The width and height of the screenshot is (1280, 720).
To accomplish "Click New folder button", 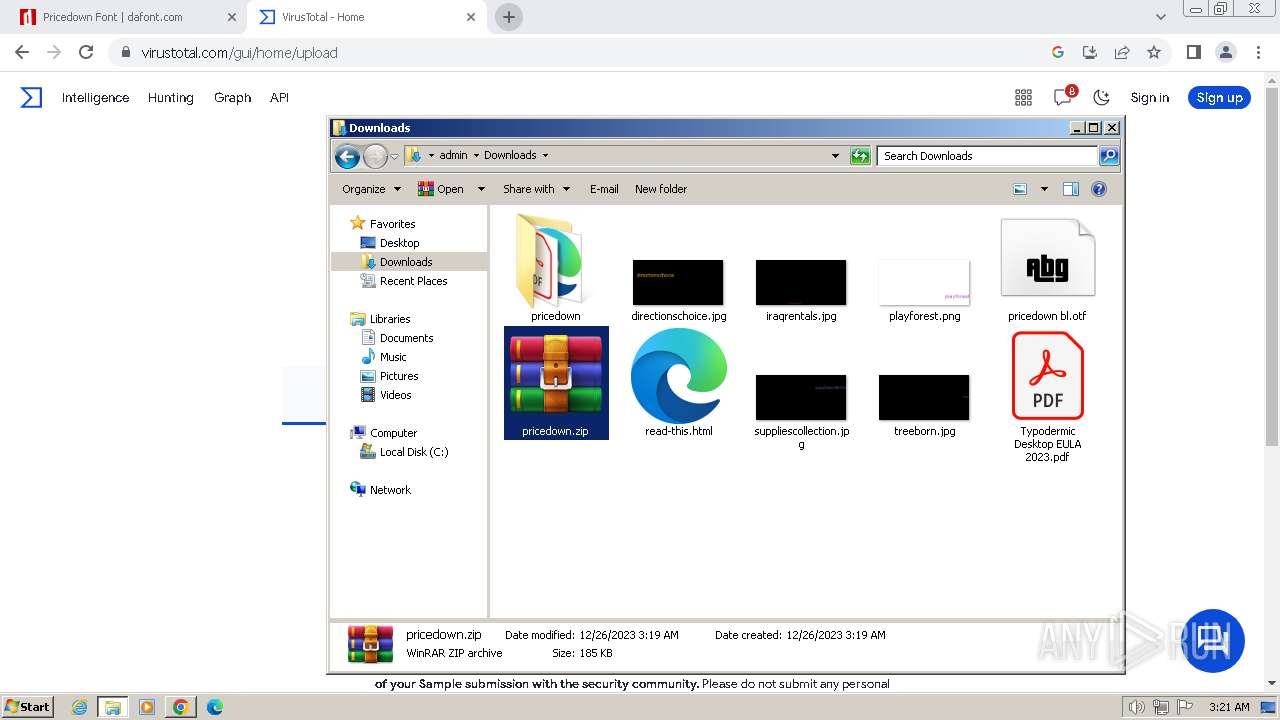I will point(661,189).
